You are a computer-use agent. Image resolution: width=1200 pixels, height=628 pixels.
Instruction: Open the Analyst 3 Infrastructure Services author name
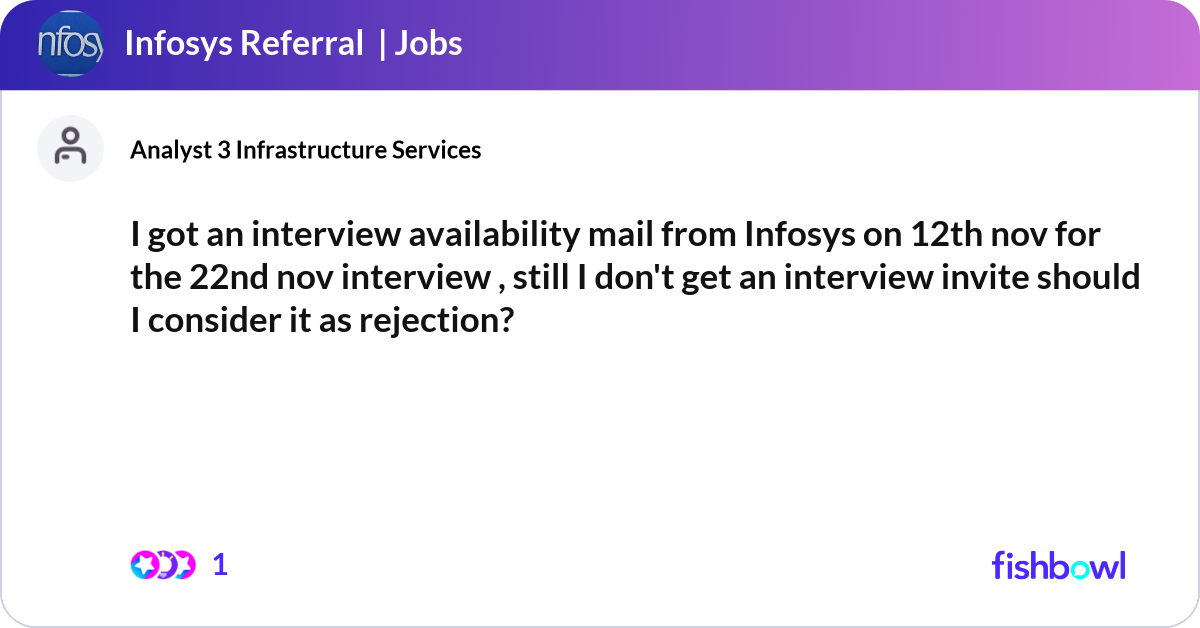(x=305, y=150)
